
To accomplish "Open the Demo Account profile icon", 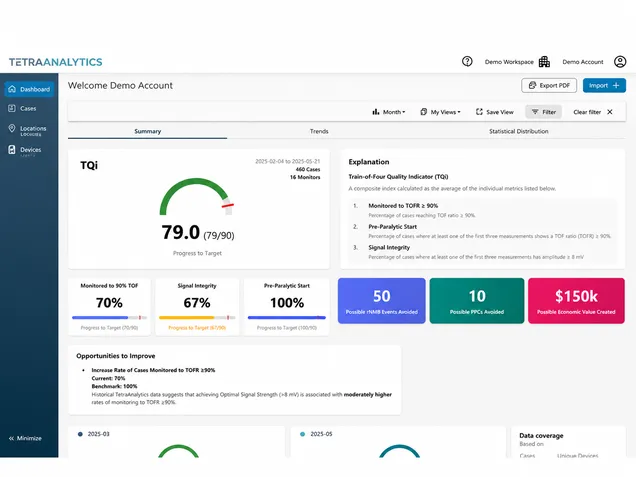I will click(620, 62).
